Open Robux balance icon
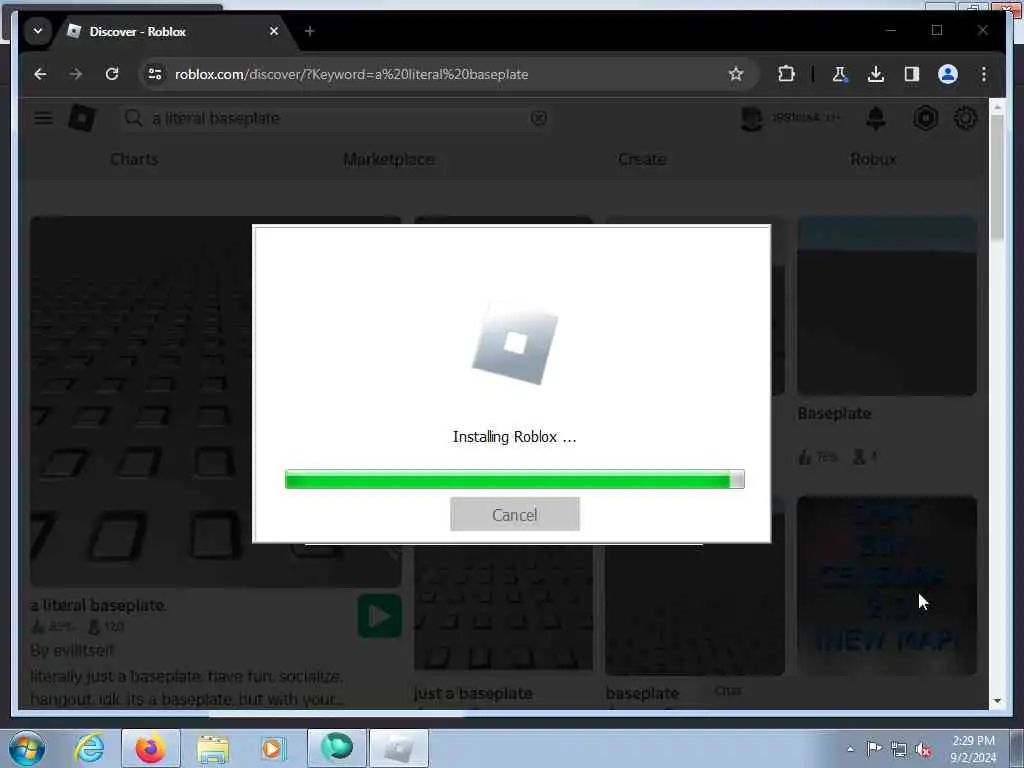Image resolution: width=1024 pixels, height=768 pixels. pyautogui.click(x=925, y=118)
